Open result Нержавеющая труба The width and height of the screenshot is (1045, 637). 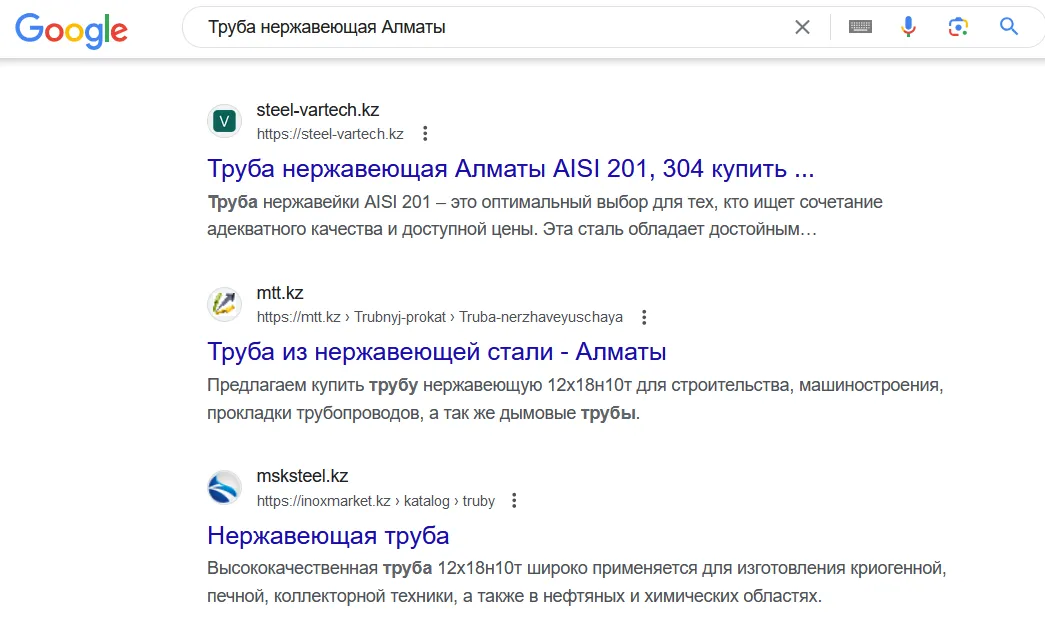coord(328,536)
